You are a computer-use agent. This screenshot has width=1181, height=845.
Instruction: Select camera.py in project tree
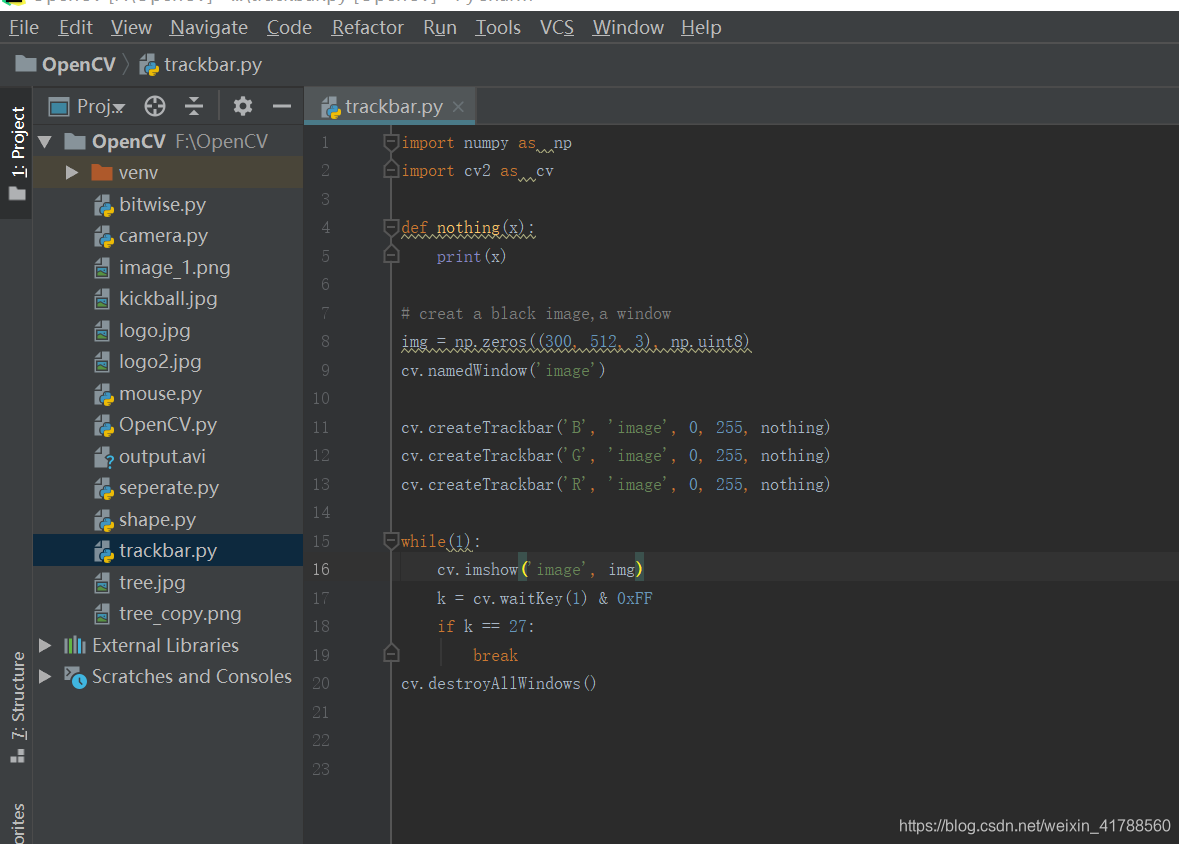pos(163,236)
